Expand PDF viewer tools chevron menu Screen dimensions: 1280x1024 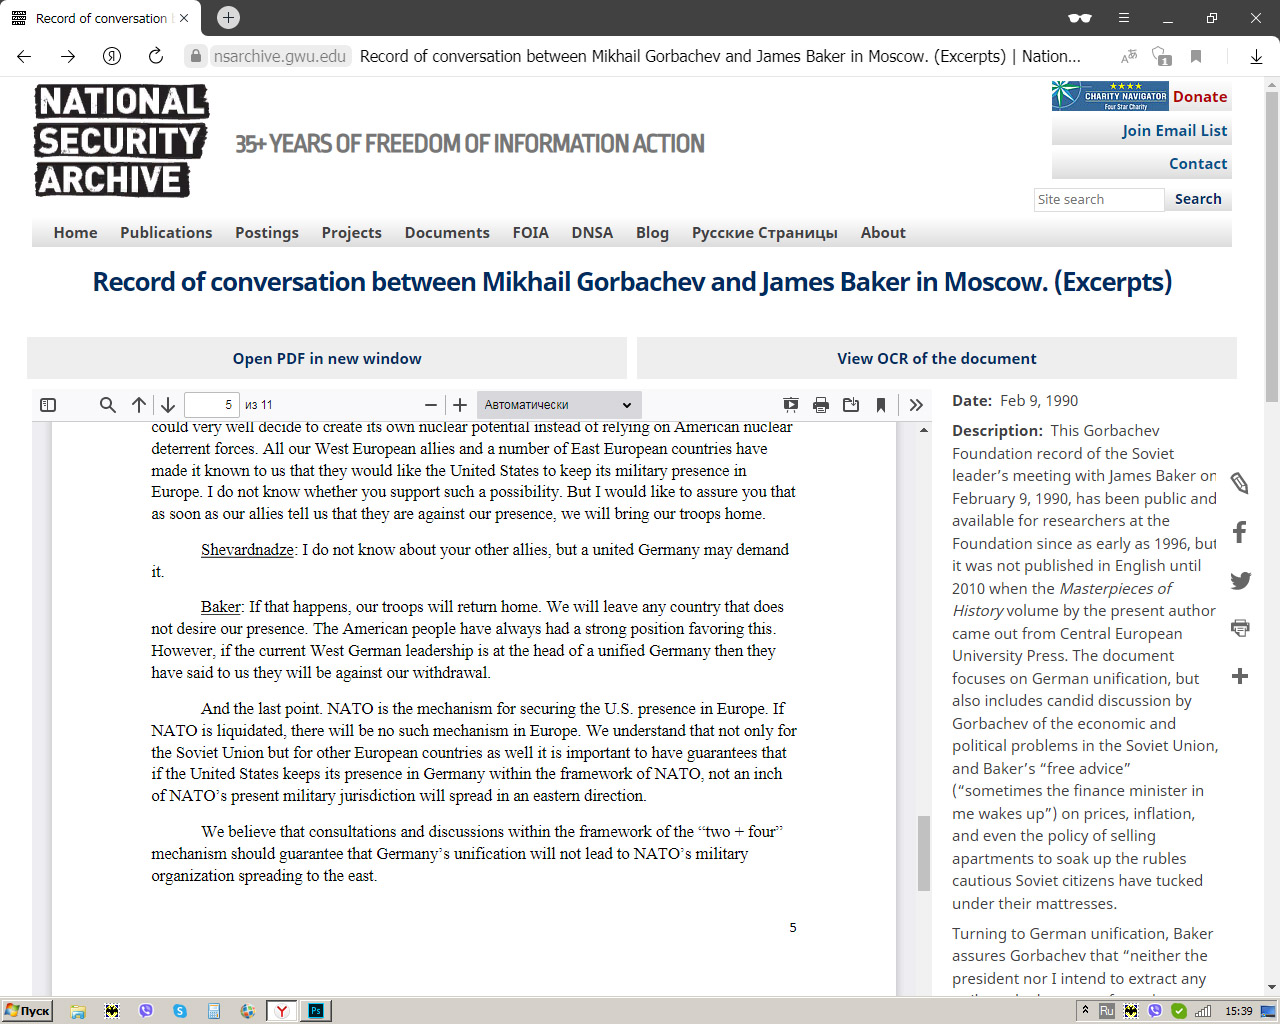[916, 405]
